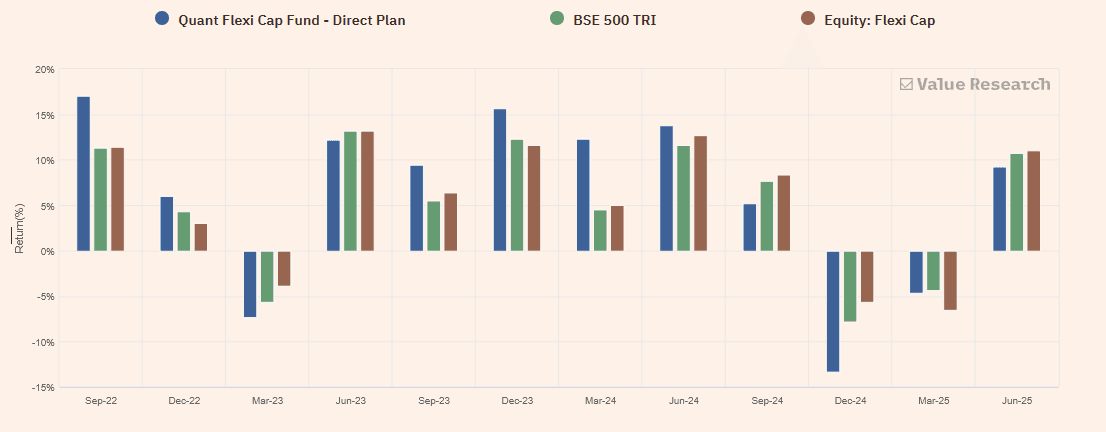Viewport: 1106px width, 432px height.
Task: Click the Dec-23 x-axis label
Action: point(517,400)
